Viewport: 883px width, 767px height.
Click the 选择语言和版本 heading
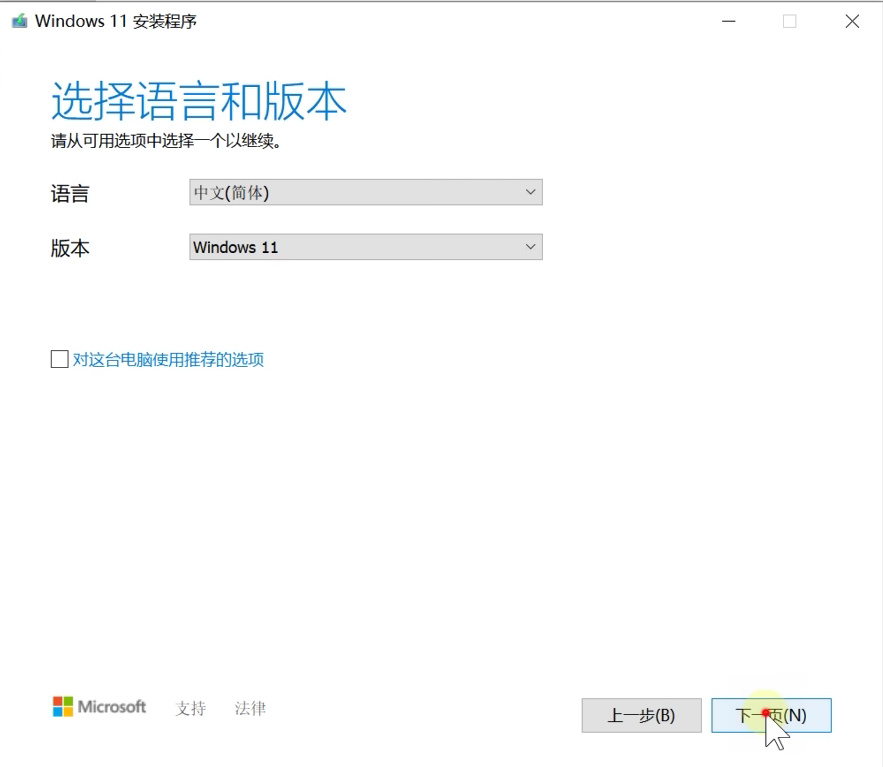click(199, 101)
